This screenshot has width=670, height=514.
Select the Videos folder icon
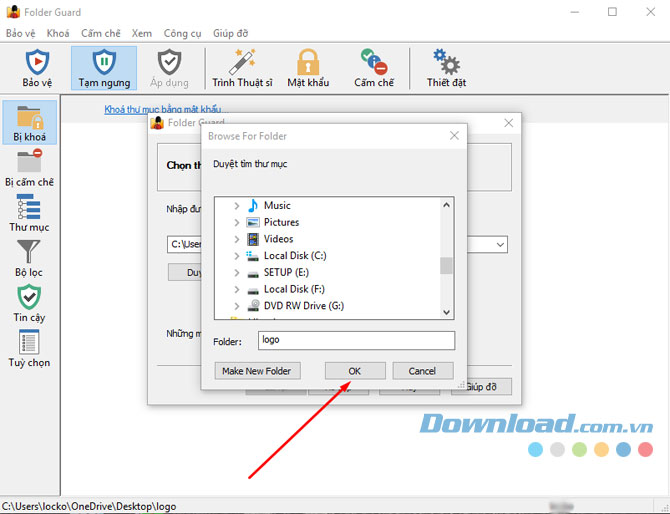coord(253,239)
